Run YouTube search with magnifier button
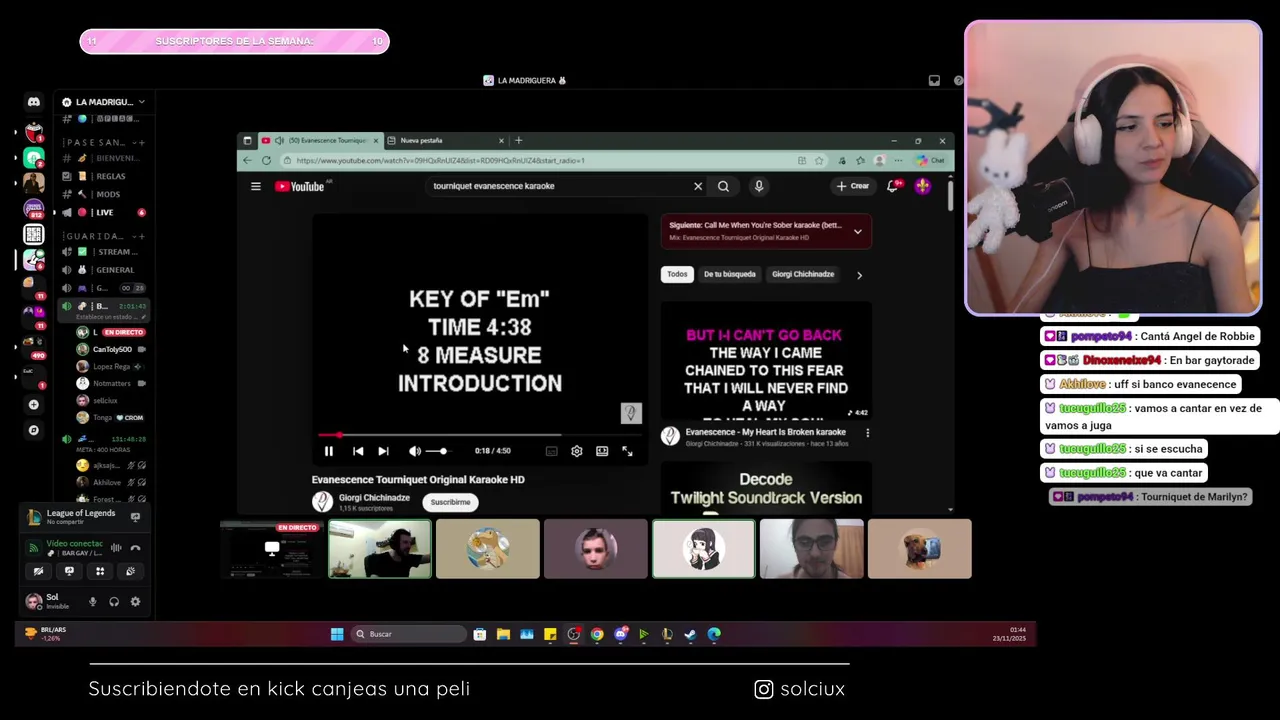 point(723,186)
